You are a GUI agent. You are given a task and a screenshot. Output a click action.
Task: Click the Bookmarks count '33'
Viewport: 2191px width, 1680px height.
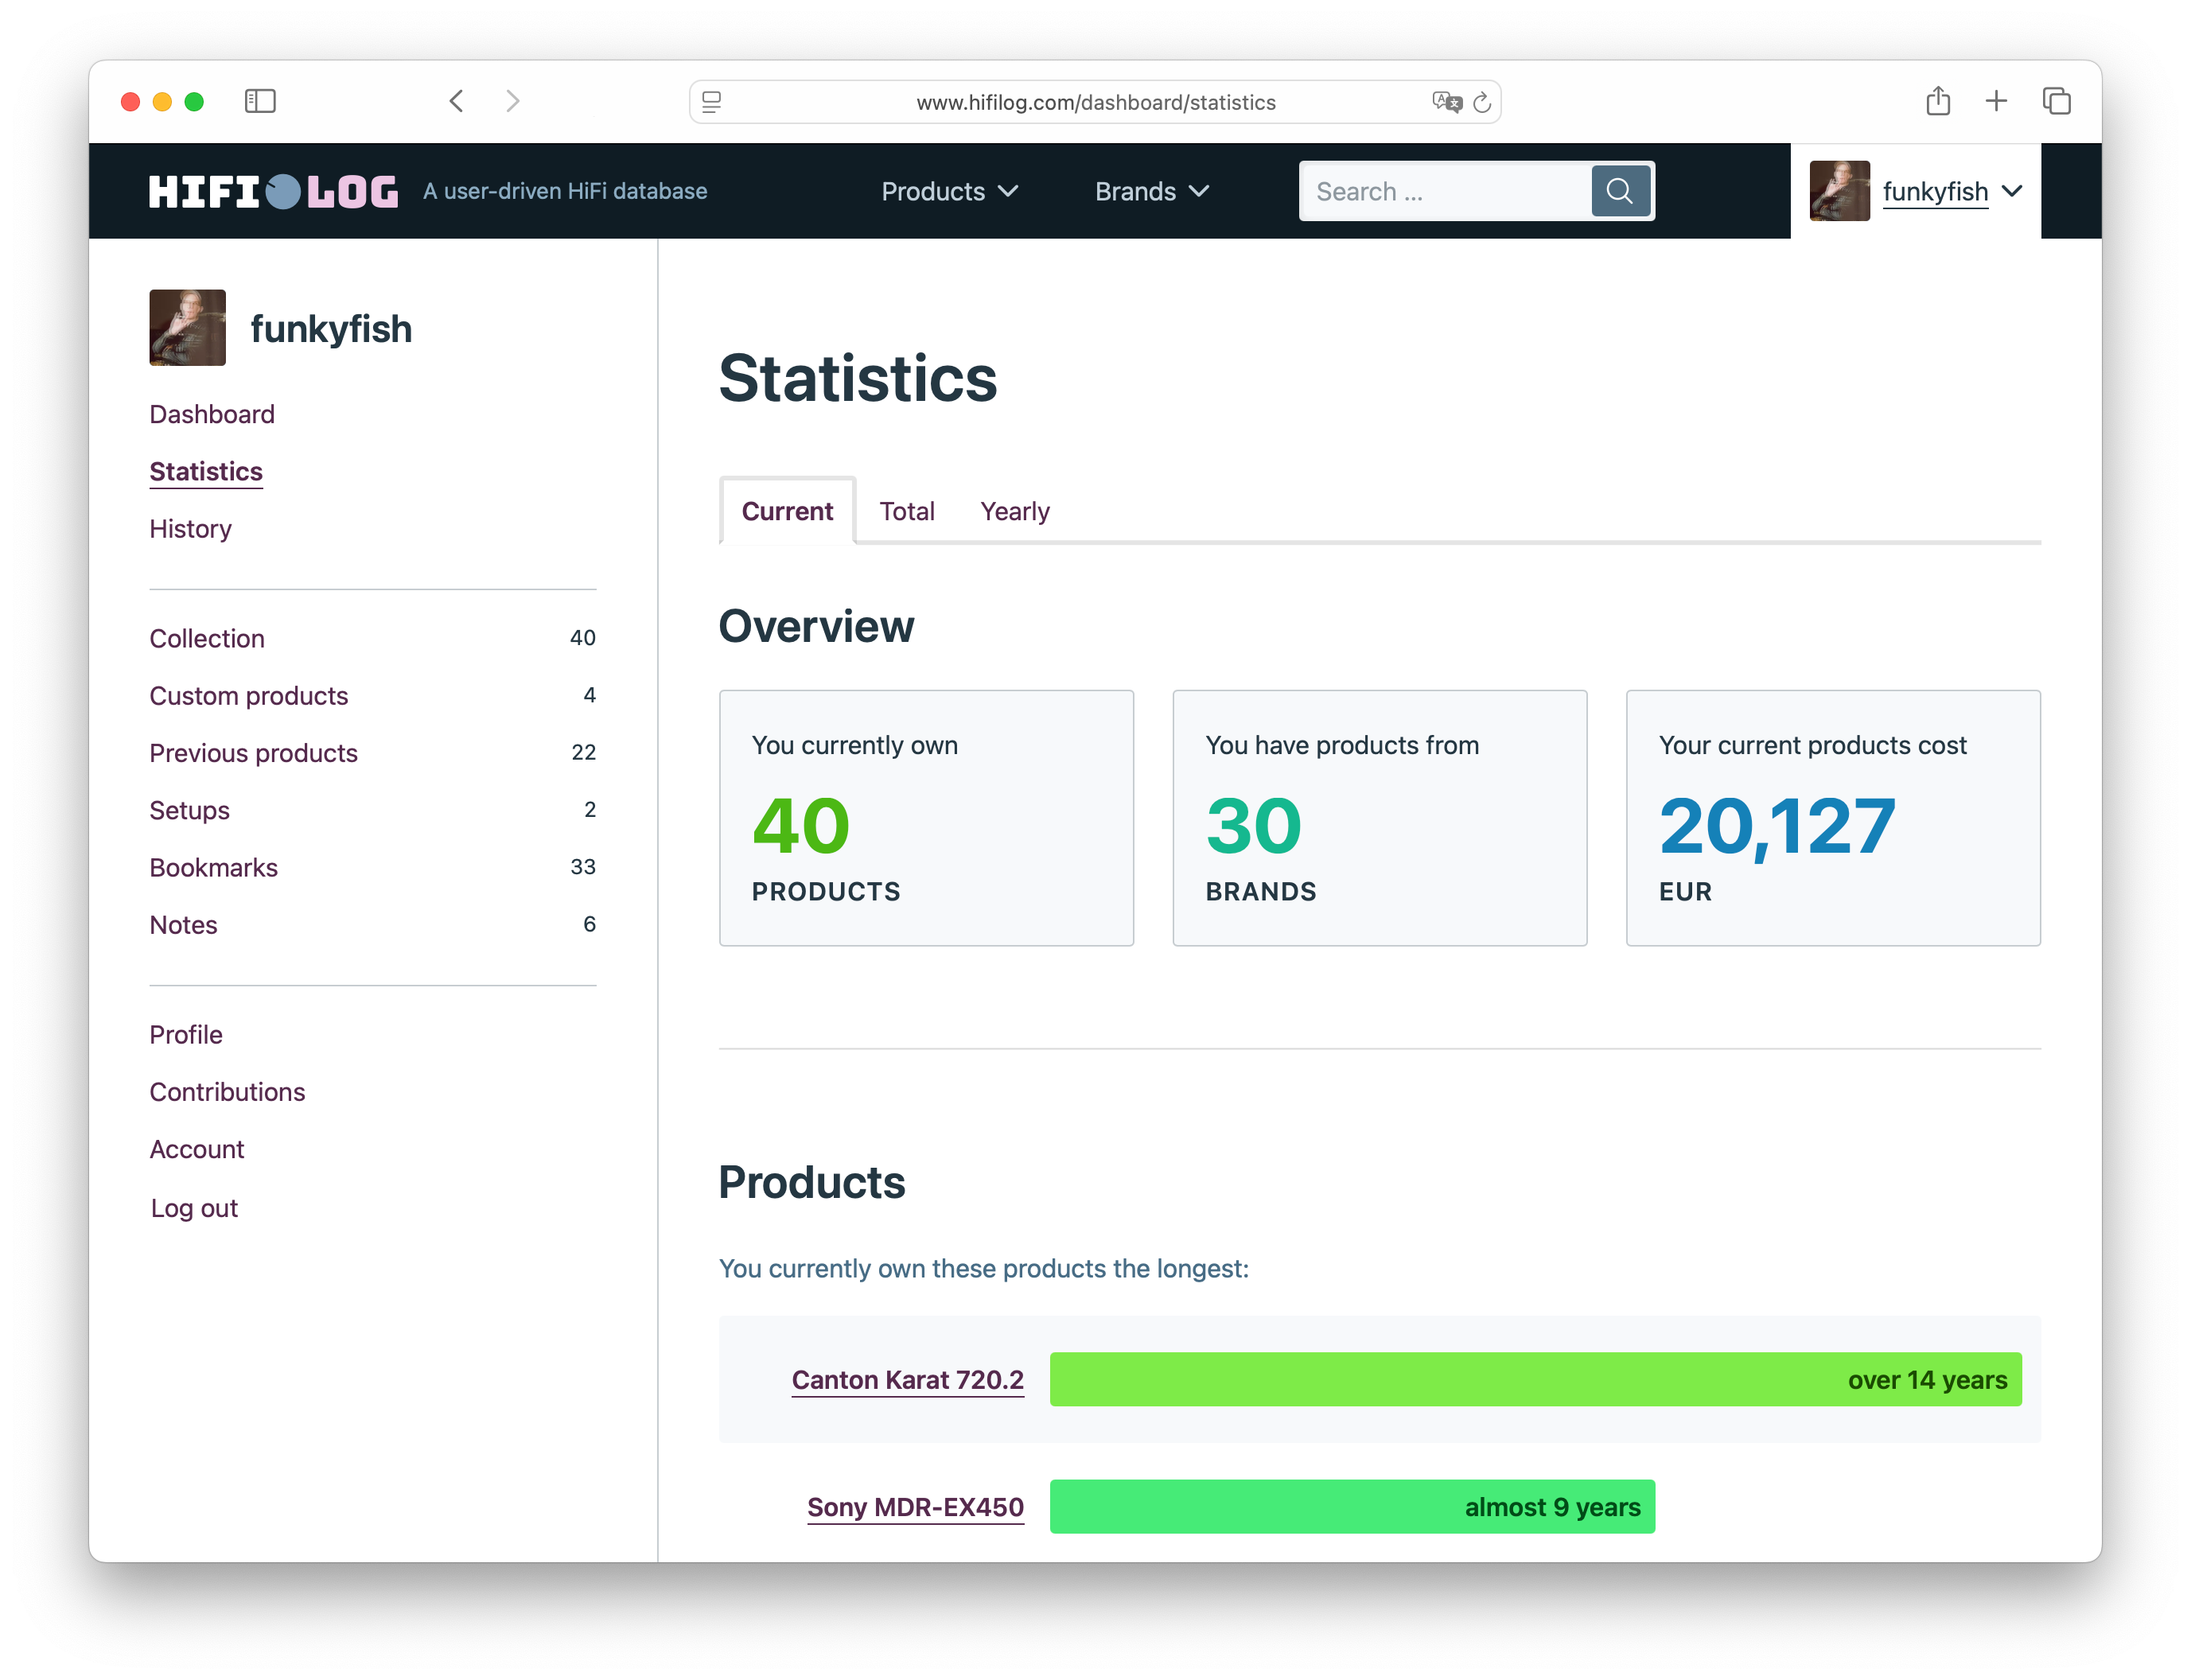(583, 867)
